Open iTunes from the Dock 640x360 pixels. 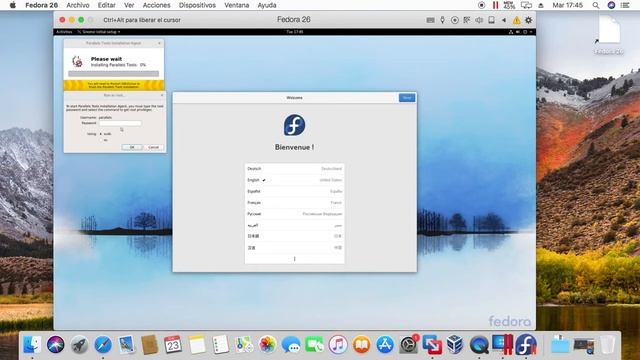(x=338, y=345)
